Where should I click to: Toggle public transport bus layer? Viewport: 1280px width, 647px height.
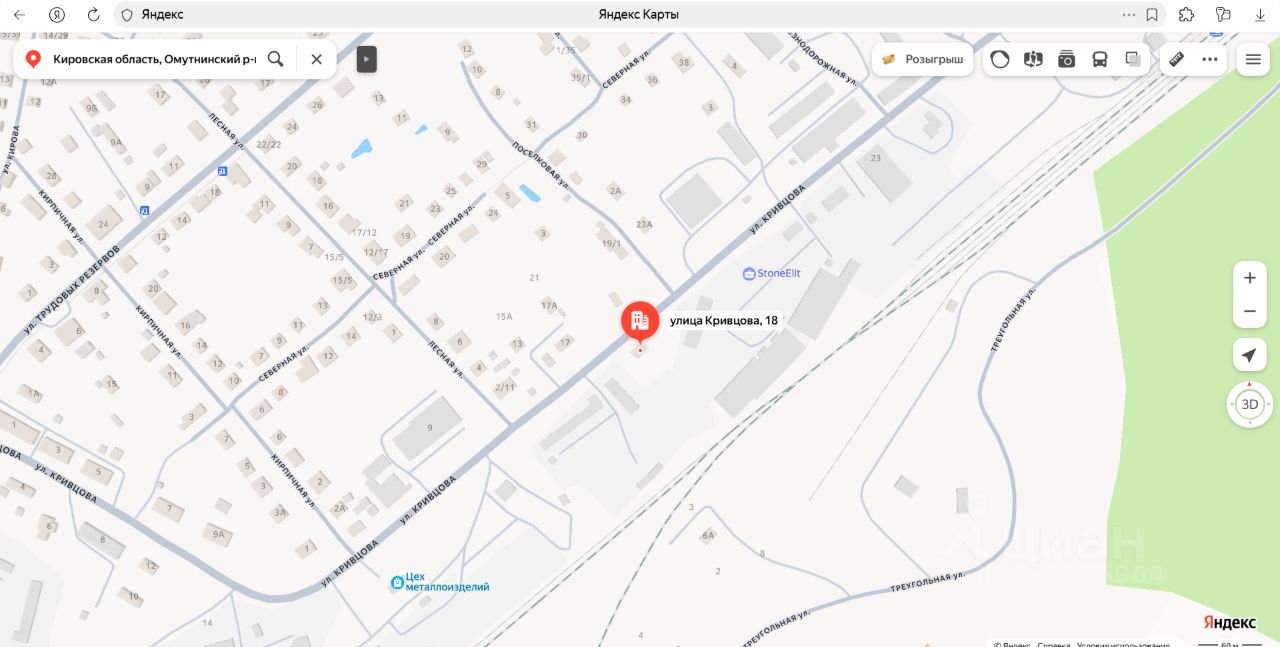pyautogui.click(x=1099, y=59)
